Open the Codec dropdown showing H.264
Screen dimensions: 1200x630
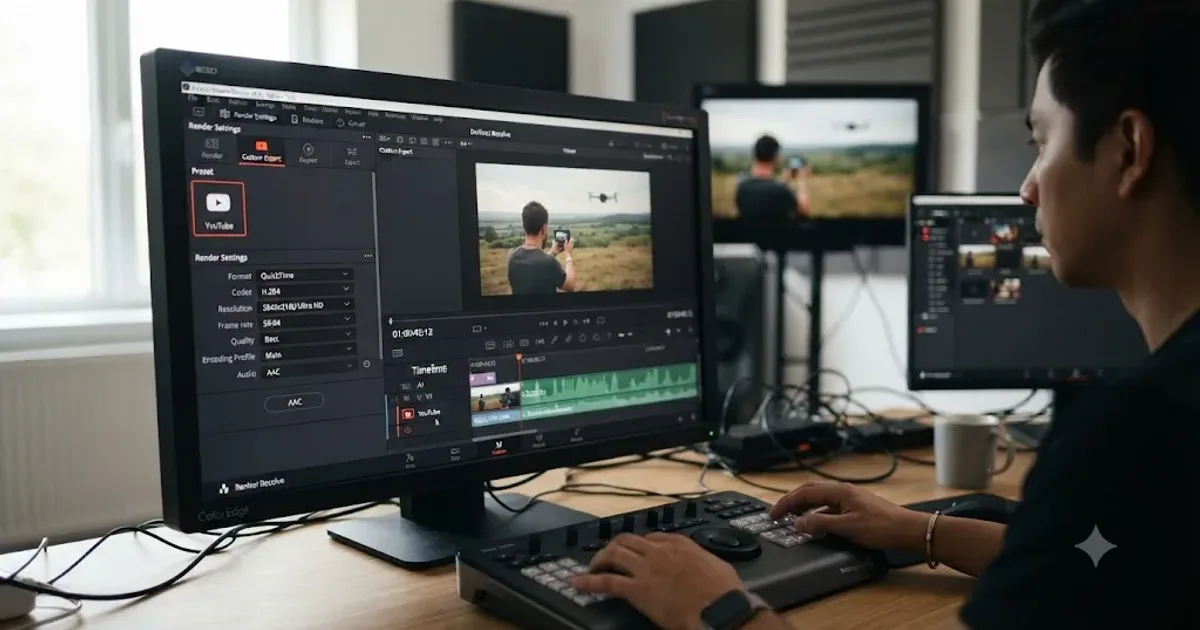click(x=306, y=291)
